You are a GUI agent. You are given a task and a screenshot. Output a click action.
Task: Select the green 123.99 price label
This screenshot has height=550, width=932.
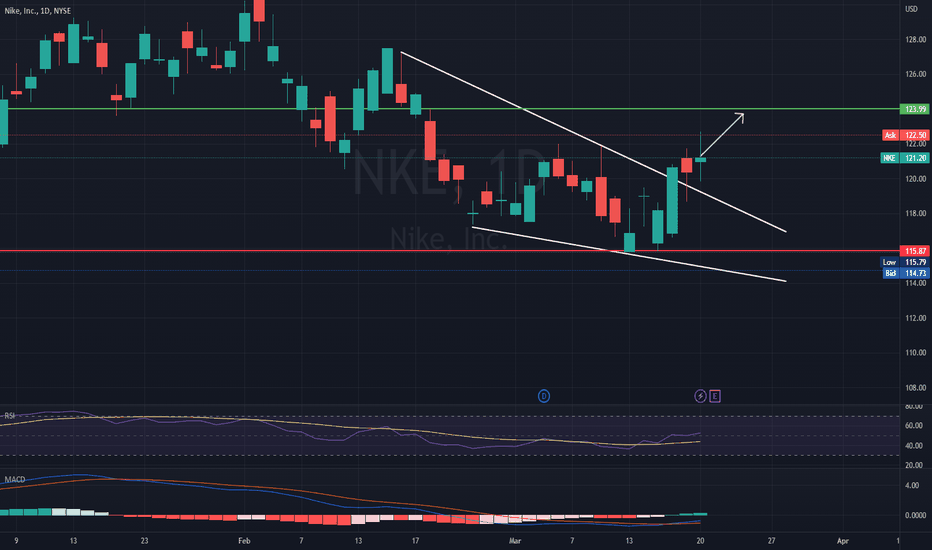click(915, 109)
